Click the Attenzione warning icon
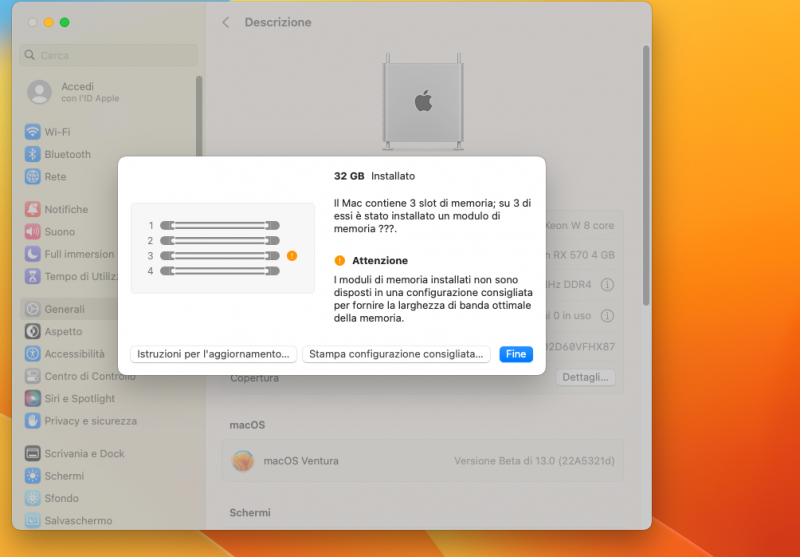This screenshot has height=557, width=800. [x=340, y=261]
